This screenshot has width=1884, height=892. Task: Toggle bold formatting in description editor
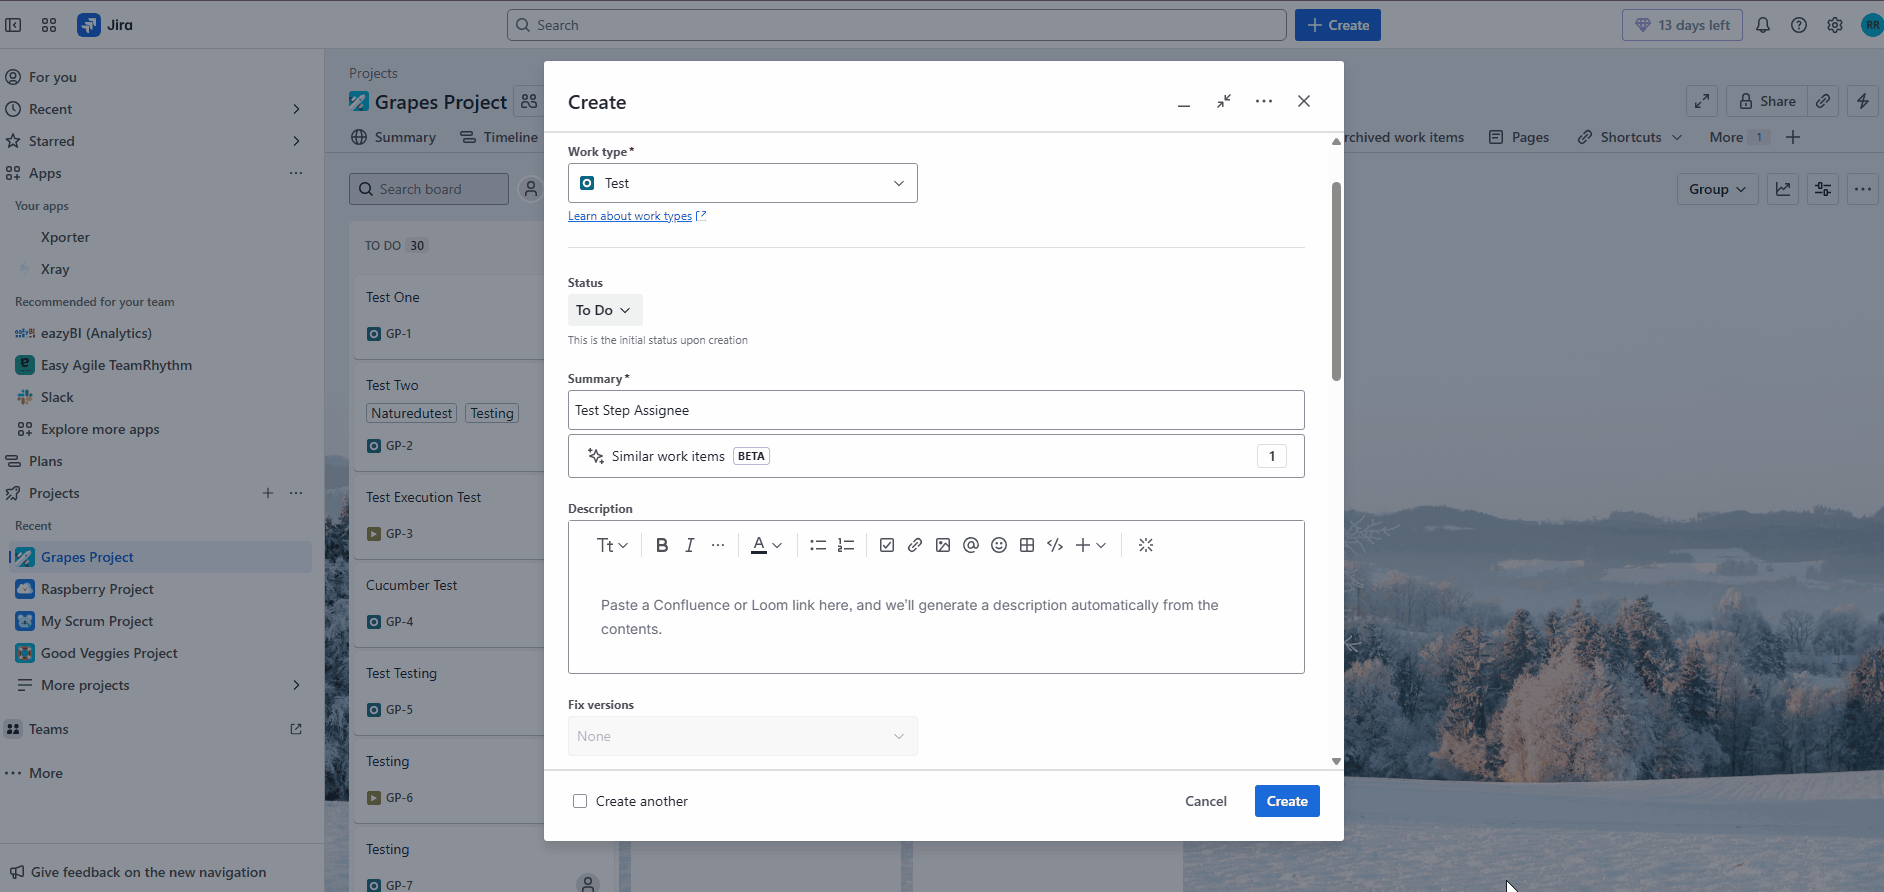[661, 545]
